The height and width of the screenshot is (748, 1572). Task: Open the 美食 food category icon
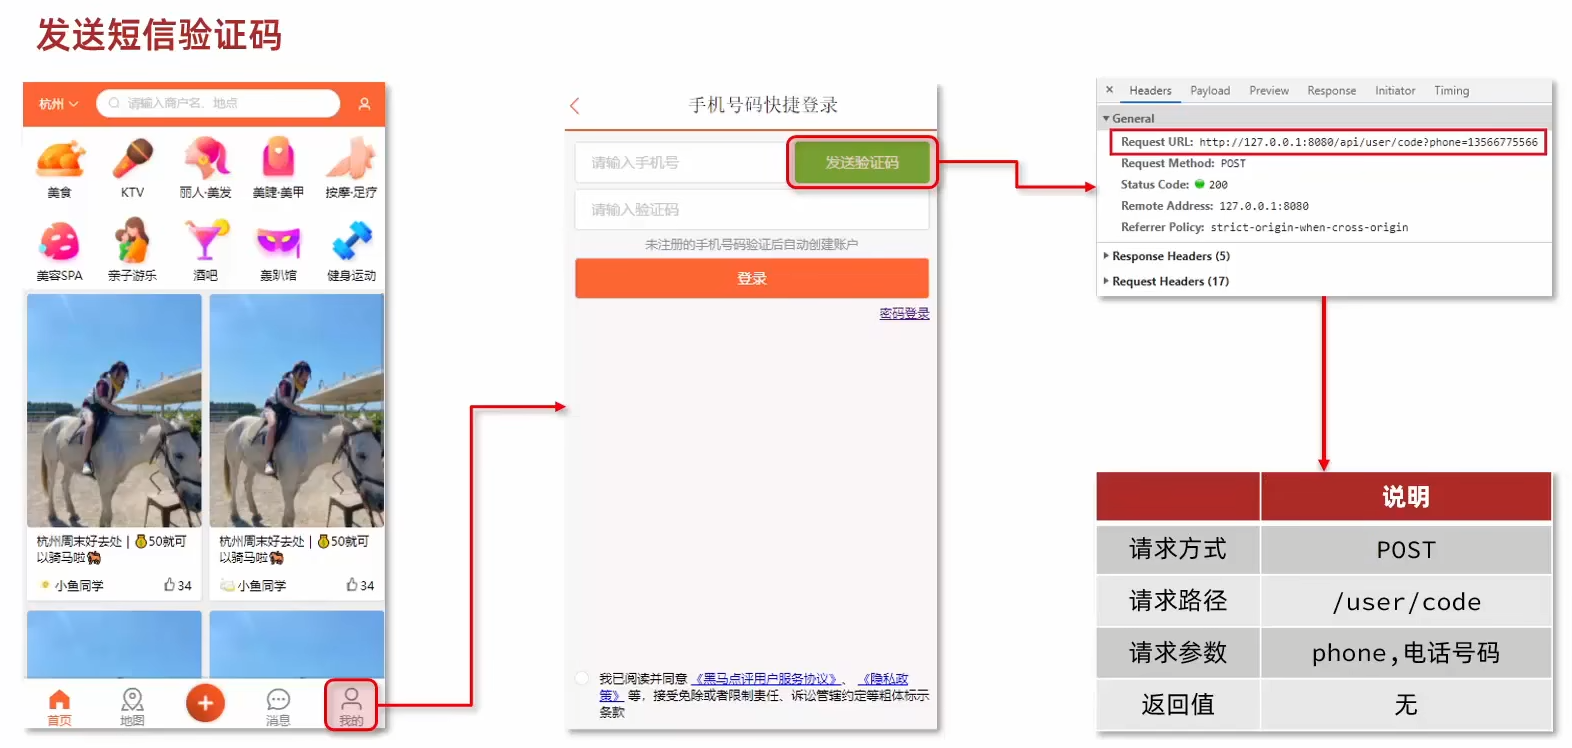pos(60,158)
